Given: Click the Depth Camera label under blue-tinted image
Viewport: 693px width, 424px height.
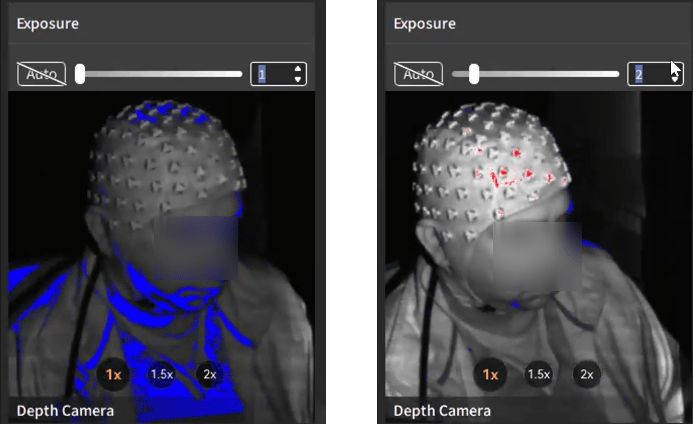Looking at the screenshot, I should point(65,410).
